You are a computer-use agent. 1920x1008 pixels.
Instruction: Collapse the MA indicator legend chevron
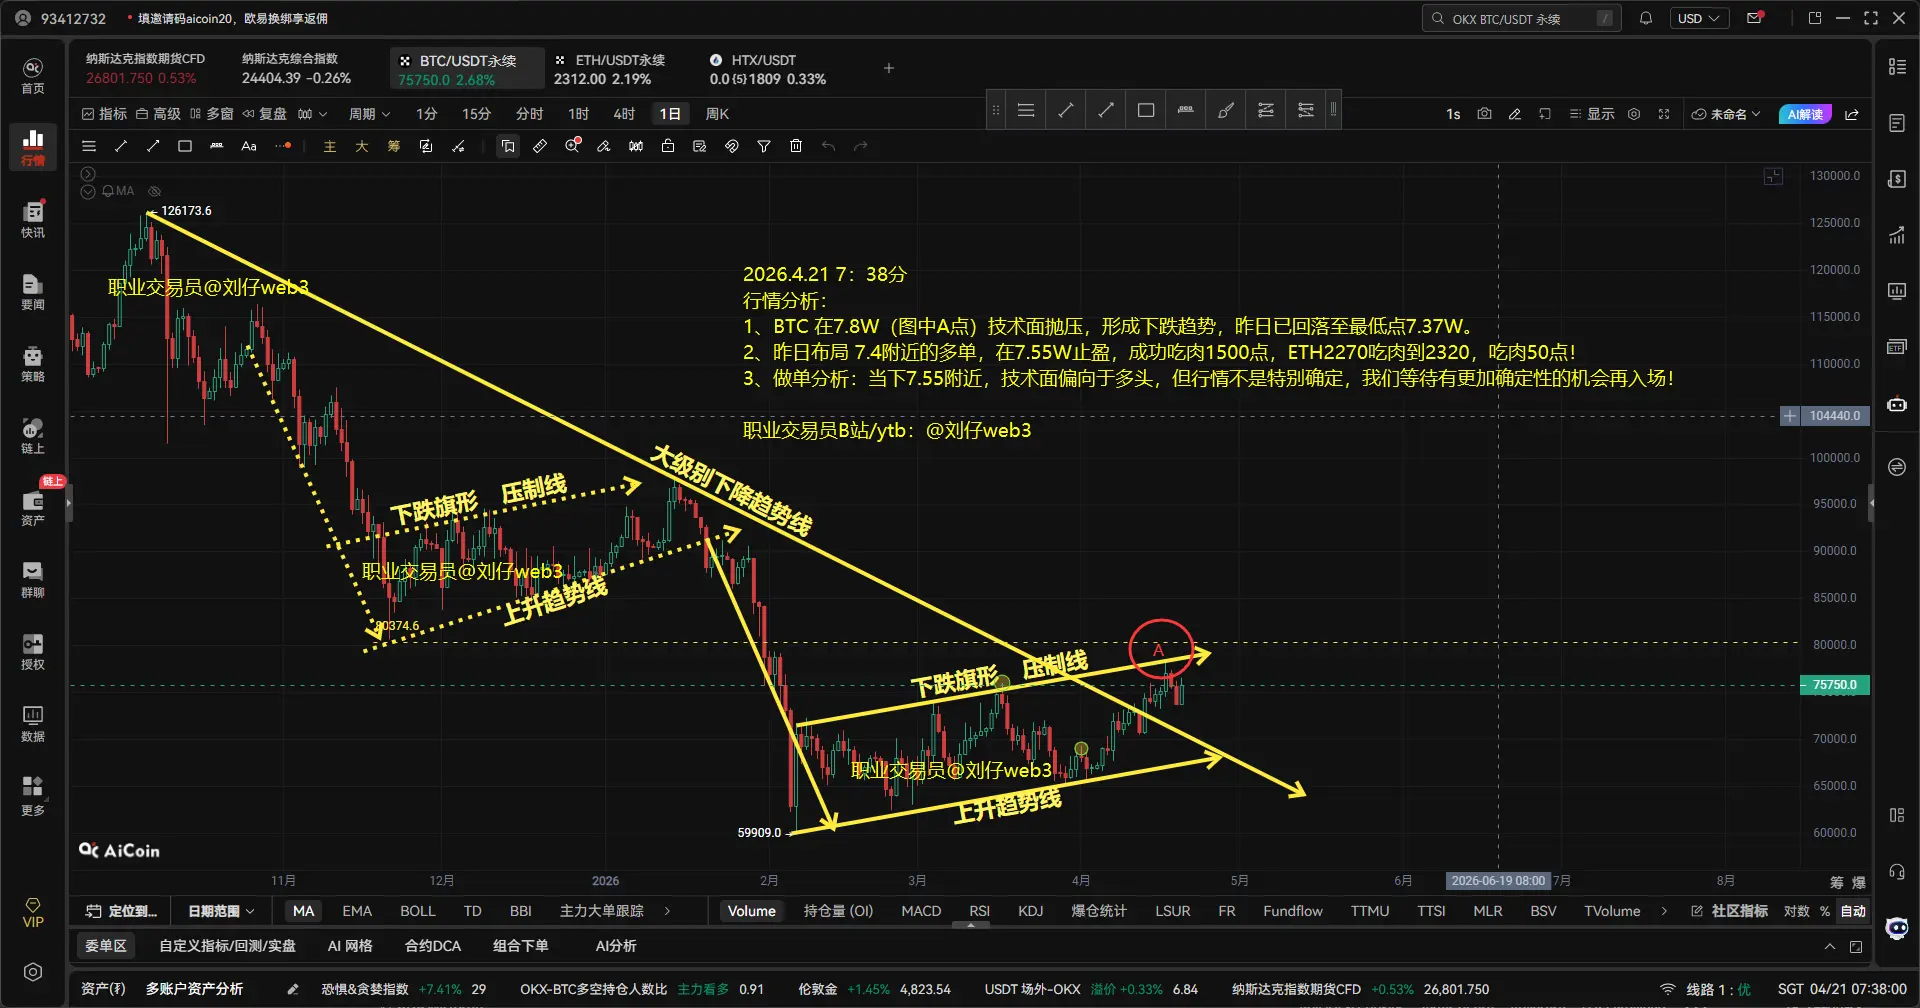pos(88,191)
